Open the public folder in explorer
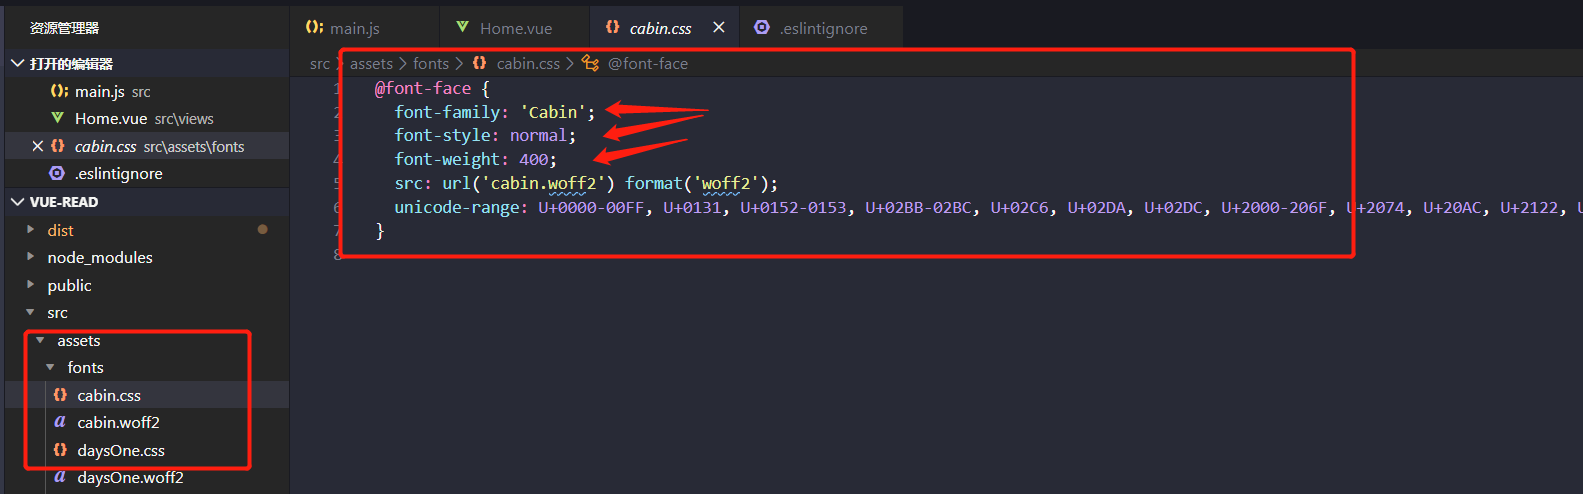1583x494 pixels. (69, 285)
